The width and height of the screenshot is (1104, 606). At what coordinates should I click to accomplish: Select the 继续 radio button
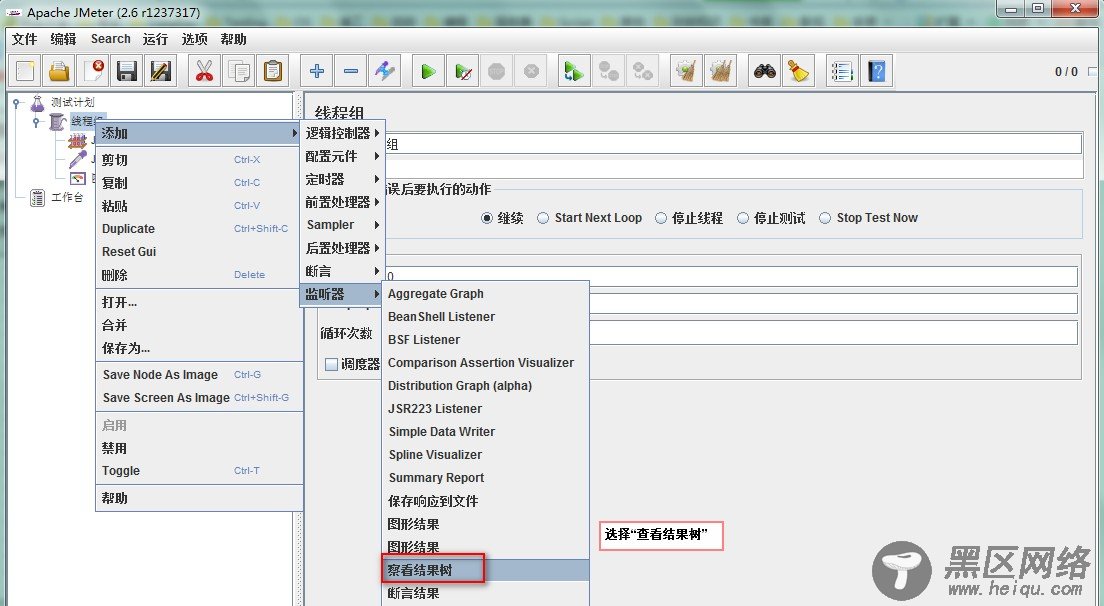(x=487, y=218)
